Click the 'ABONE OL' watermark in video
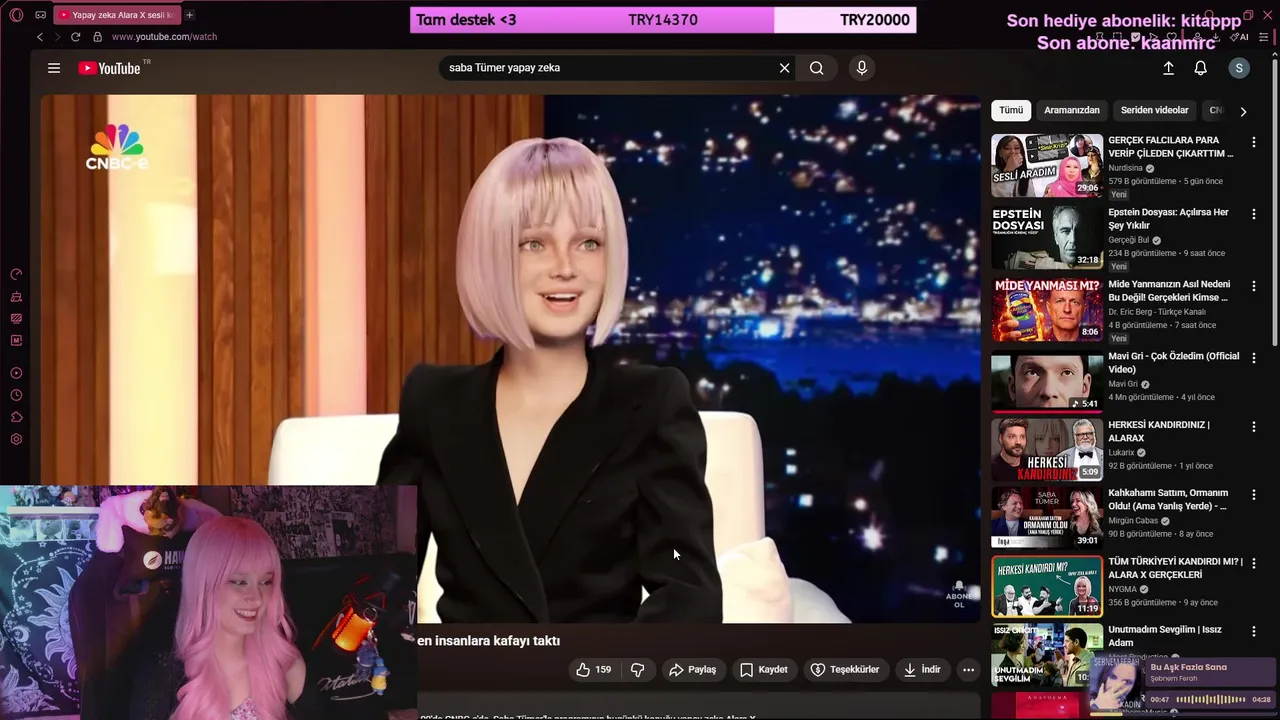The image size is (1280, 720). tap(958, 595)
